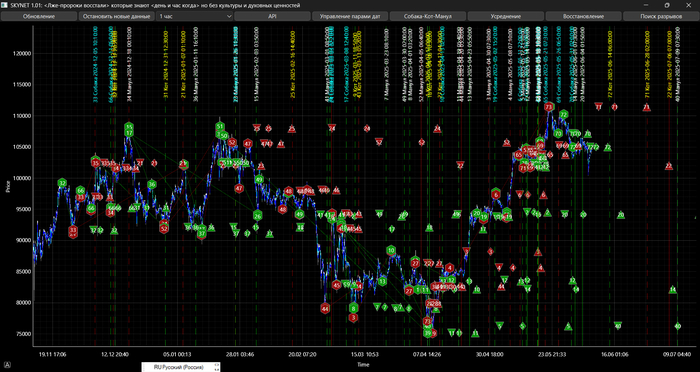Open the API button
The width and height of the screenshot is (700, 372).
272,17
